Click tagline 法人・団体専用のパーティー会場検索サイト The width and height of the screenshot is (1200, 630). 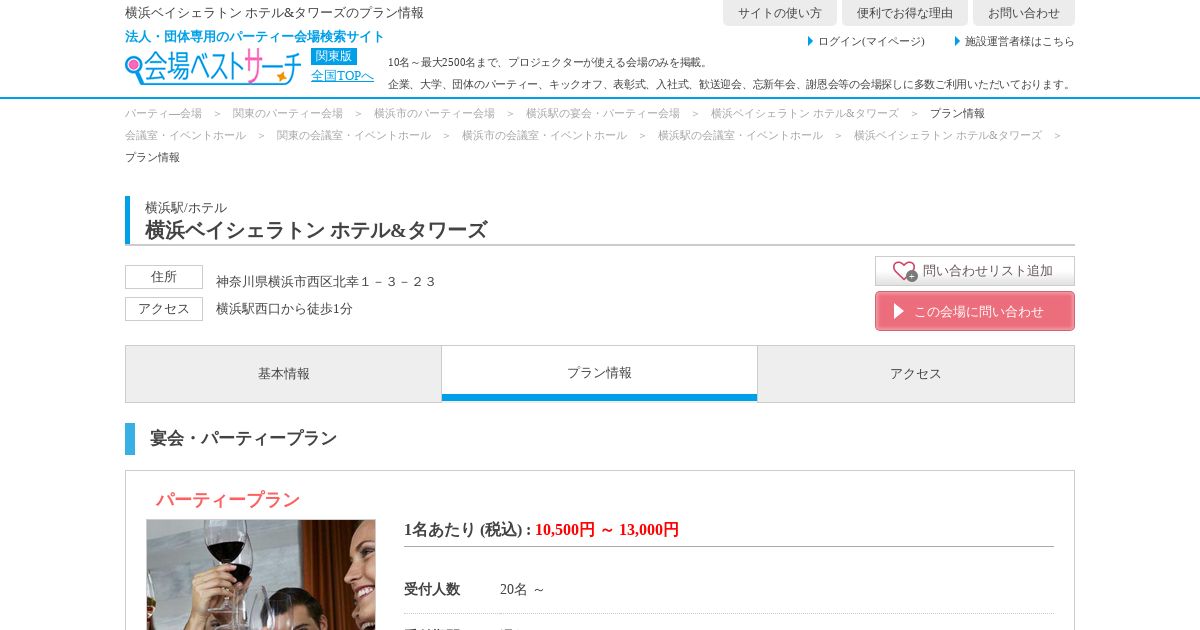255,37
